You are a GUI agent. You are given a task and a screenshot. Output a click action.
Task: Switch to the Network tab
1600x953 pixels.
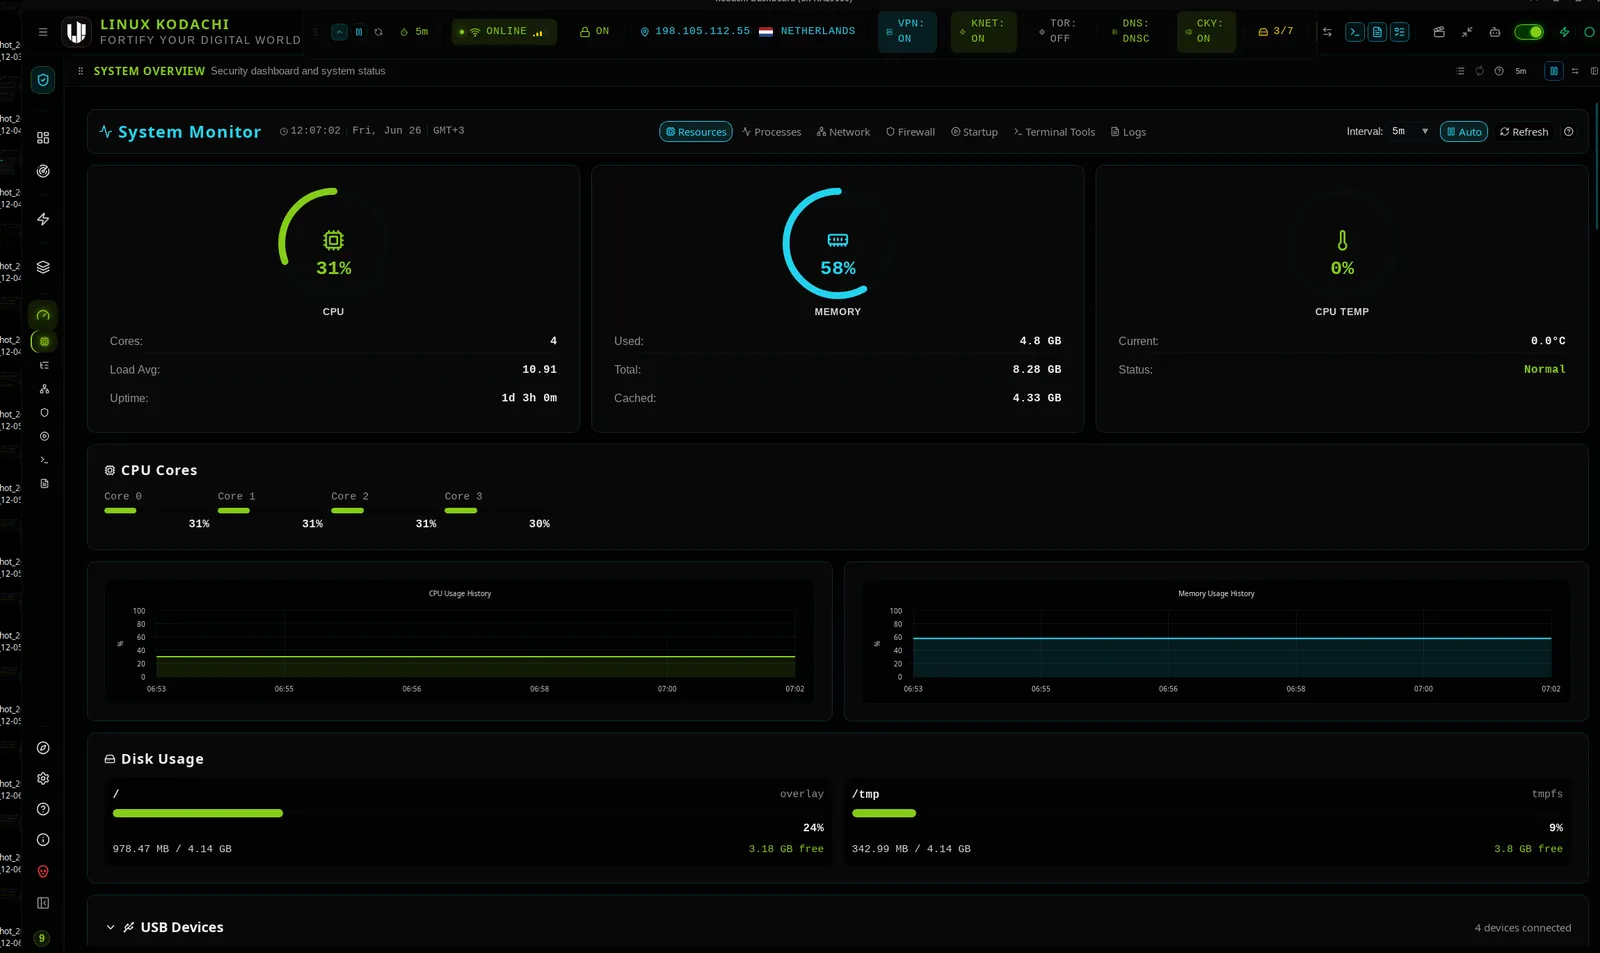(x=843, y=132)
